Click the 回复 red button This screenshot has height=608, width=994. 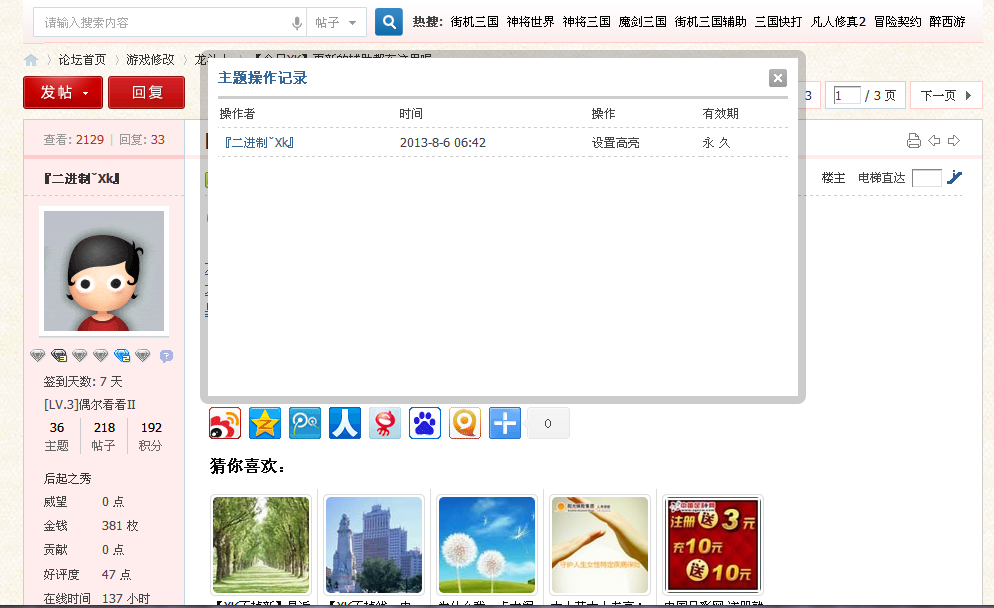(x=146, y=93)
